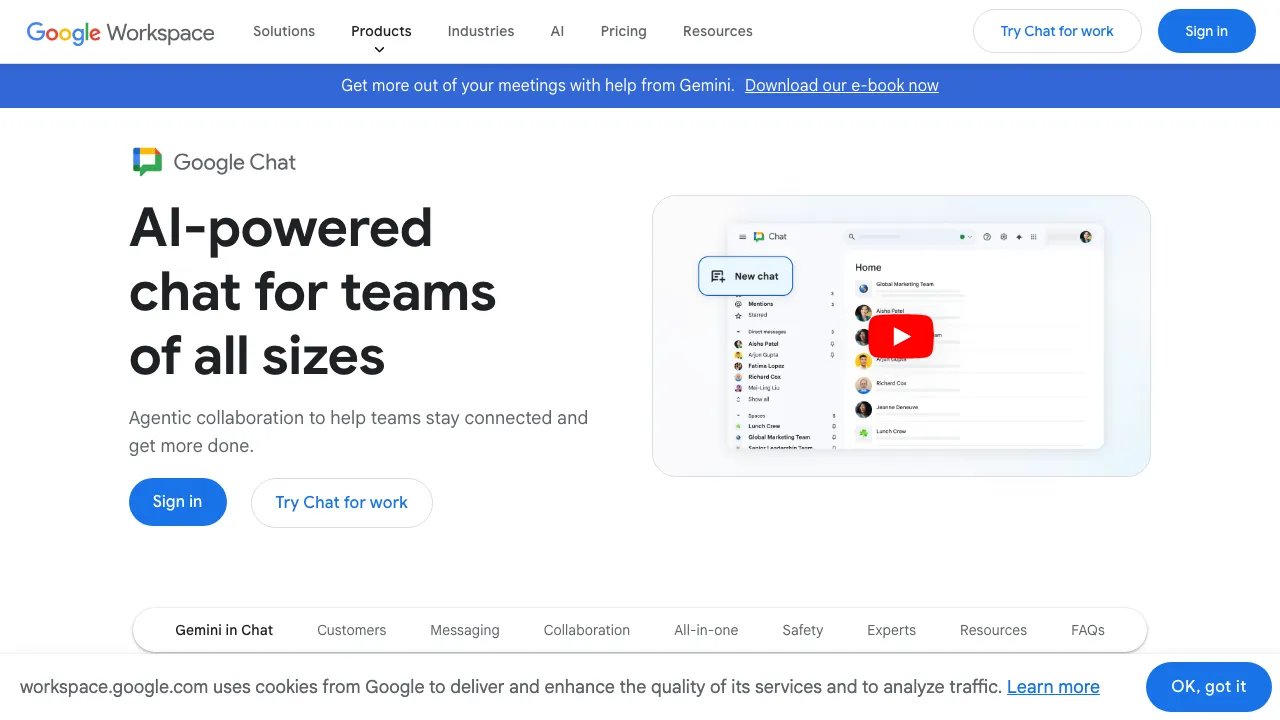This screenshot has height=720, width=1280.
Task: Click the Google Chat logo above the headline
Action: (213, 161)
